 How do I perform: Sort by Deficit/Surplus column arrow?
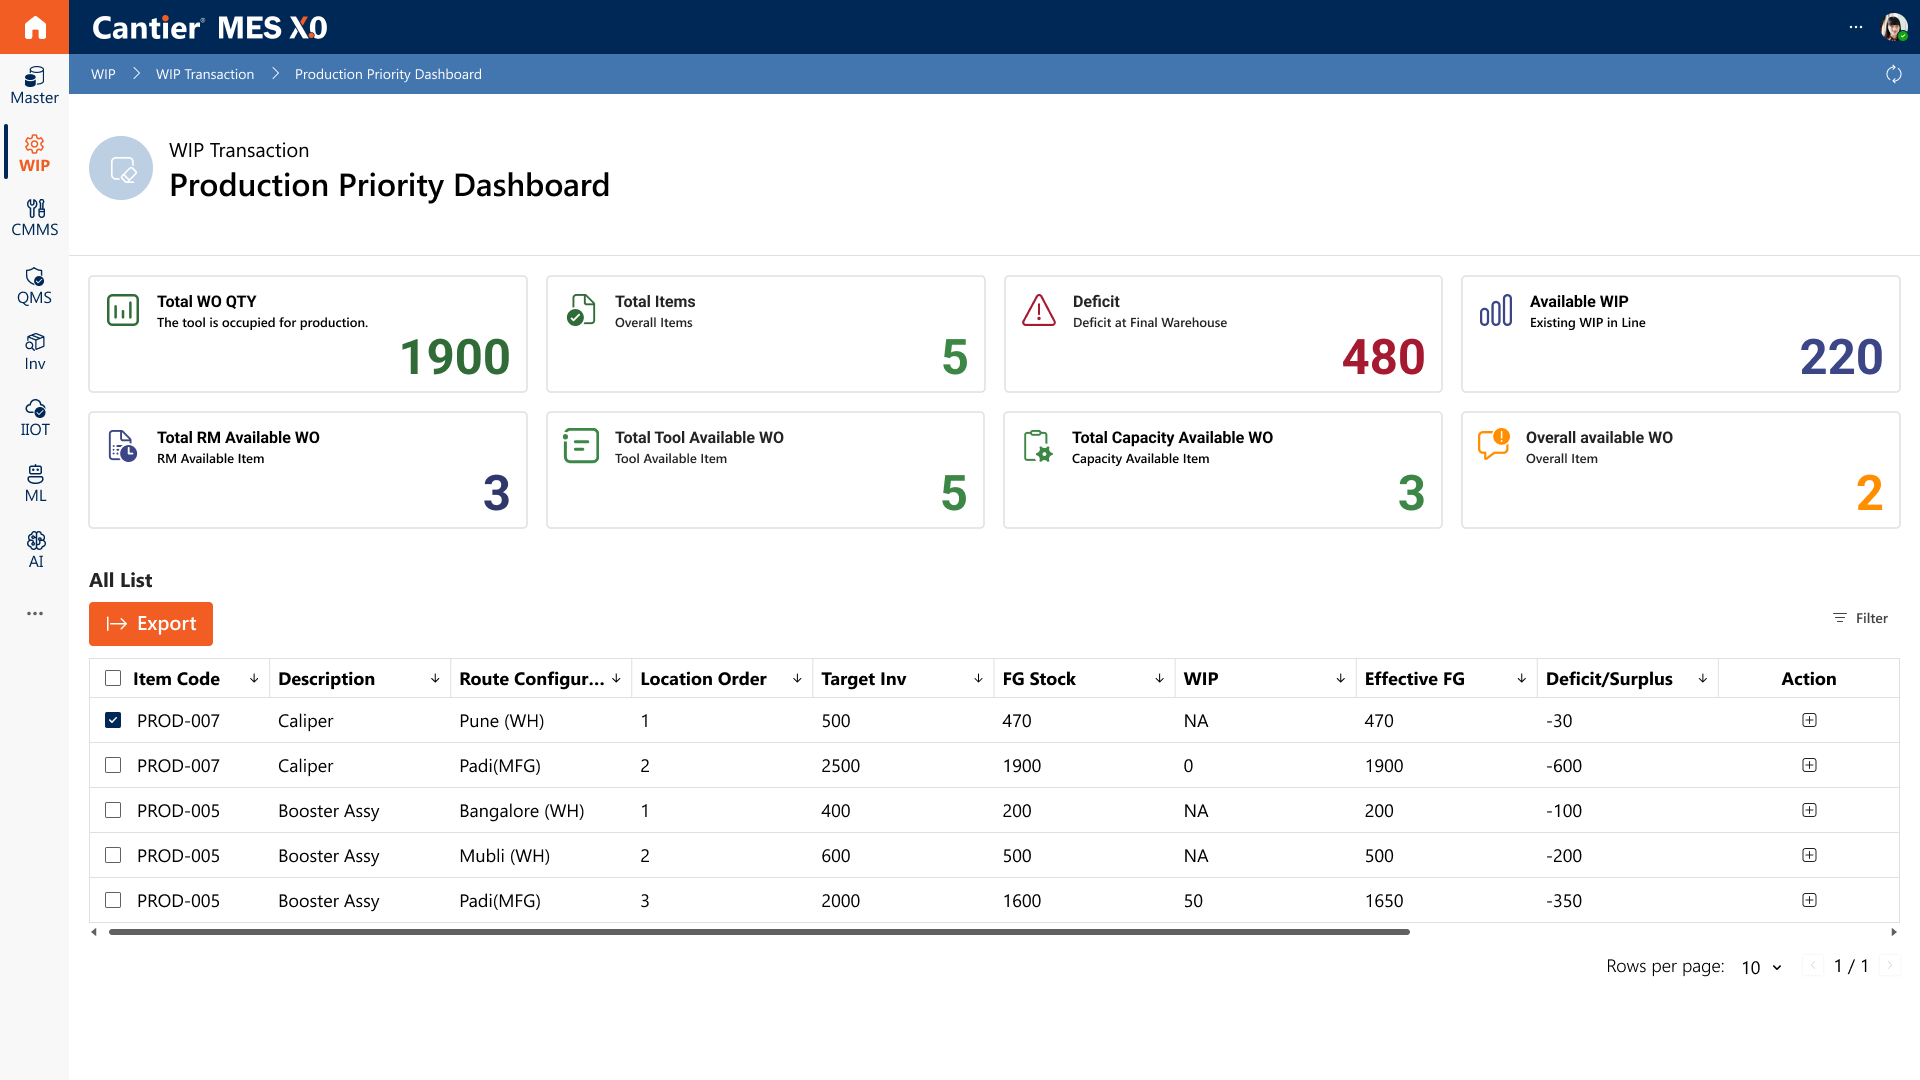(1702, 679)
